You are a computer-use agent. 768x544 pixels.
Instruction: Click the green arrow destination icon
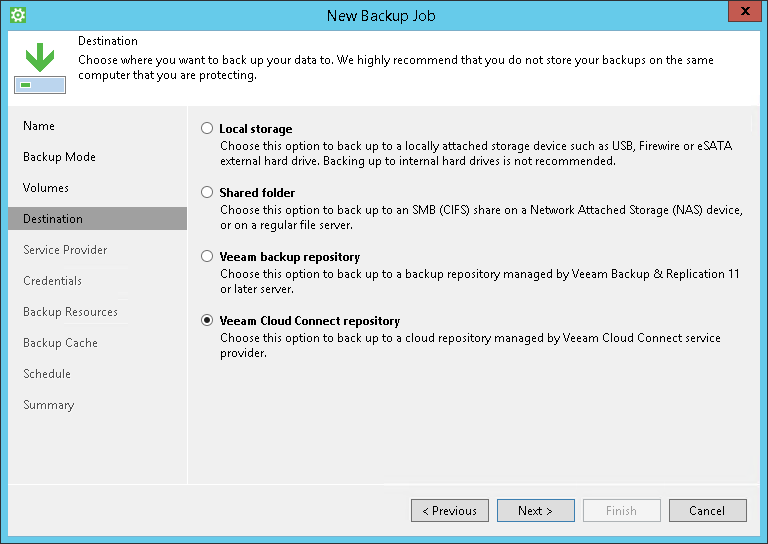click(40, 68)
